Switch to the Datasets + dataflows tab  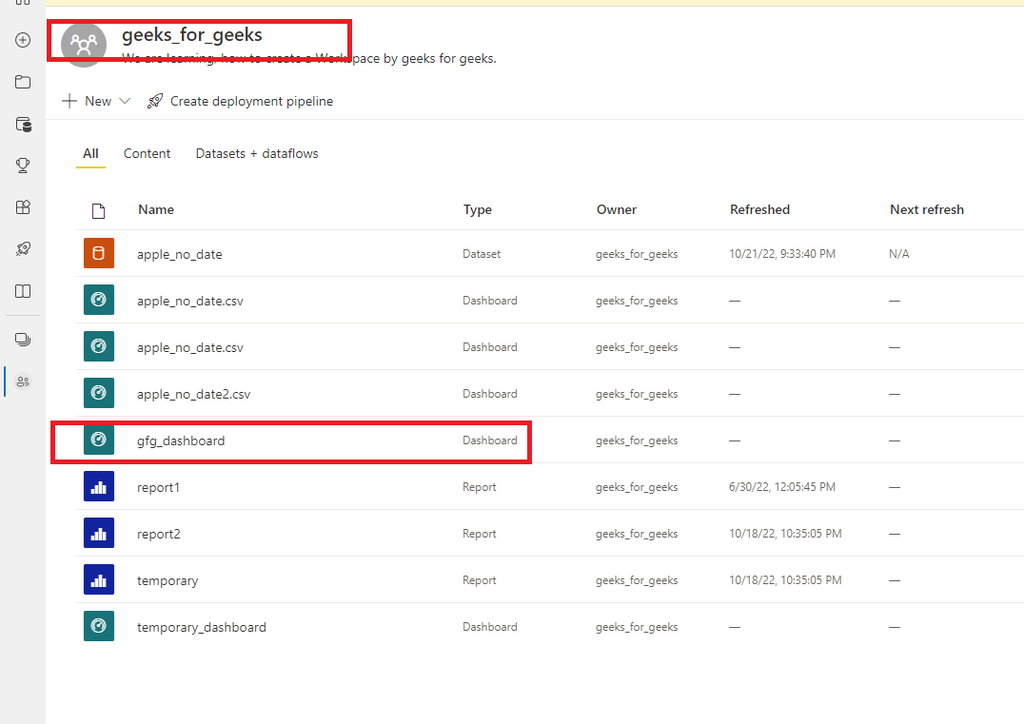click(x=257, y=153)
